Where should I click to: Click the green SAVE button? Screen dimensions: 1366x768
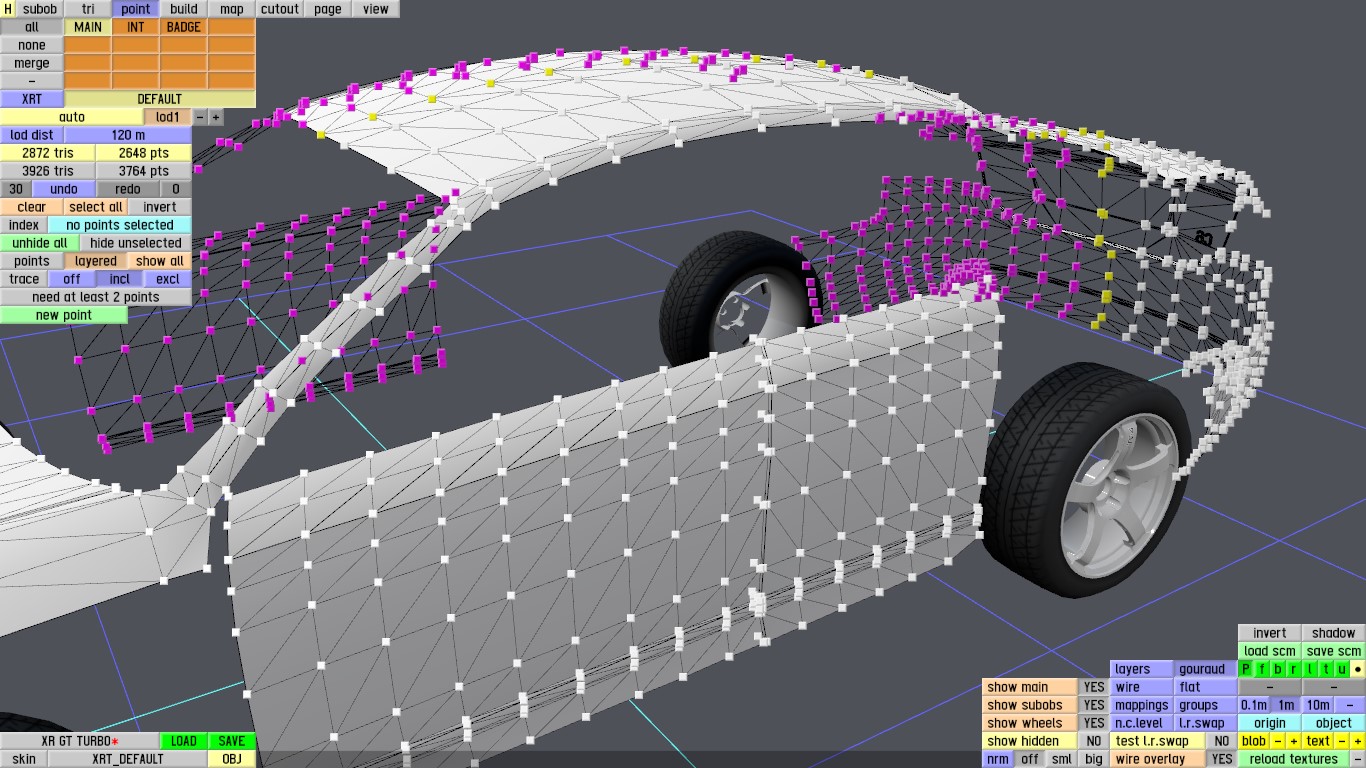232,741
